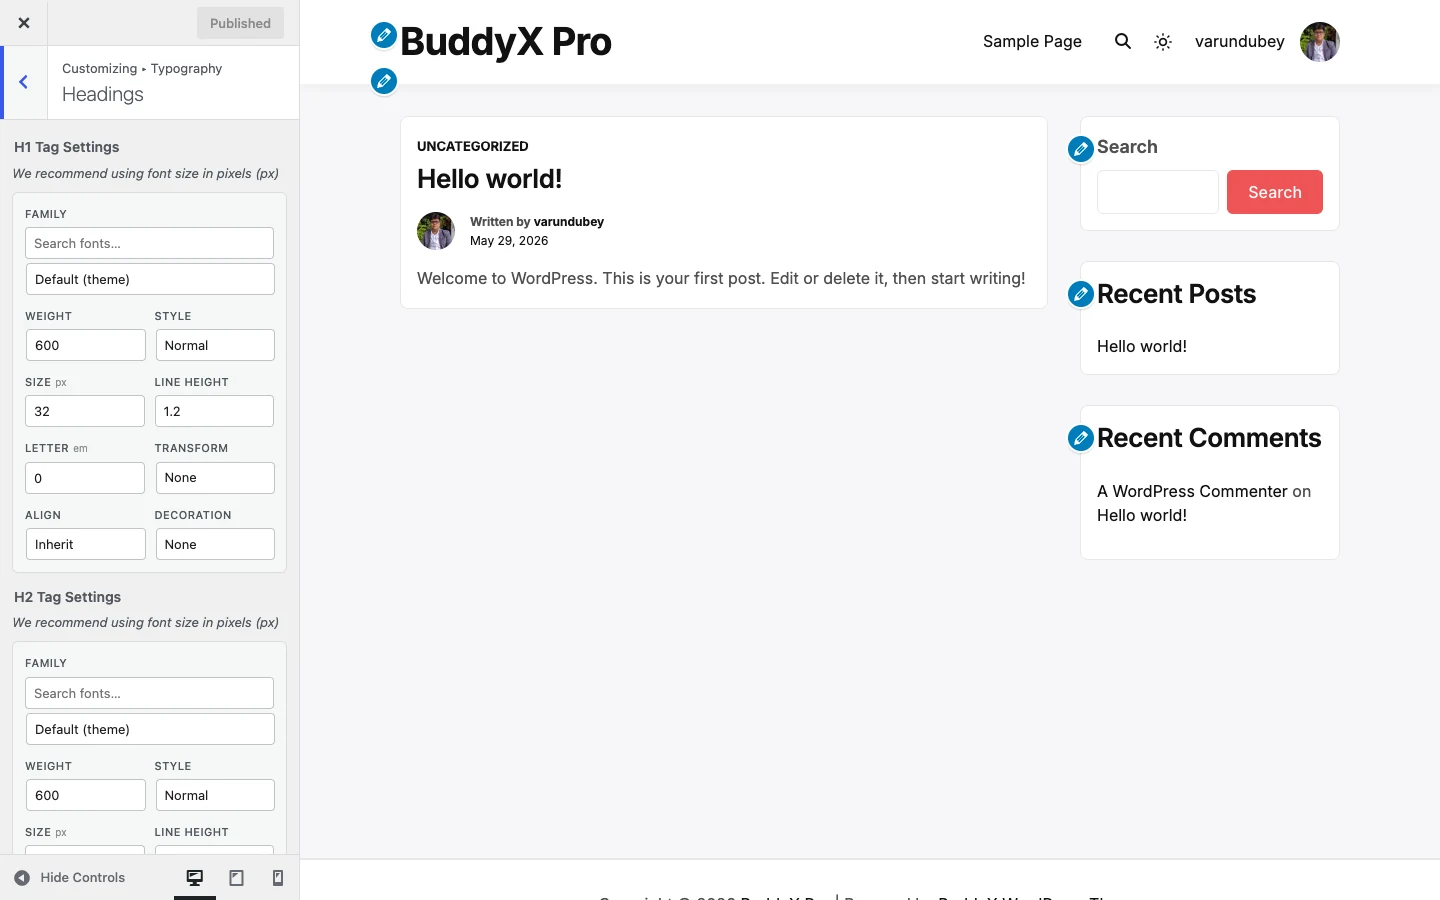
Task: Open Hello world! under Recent Posts
Action: (x=1142, y=346)
